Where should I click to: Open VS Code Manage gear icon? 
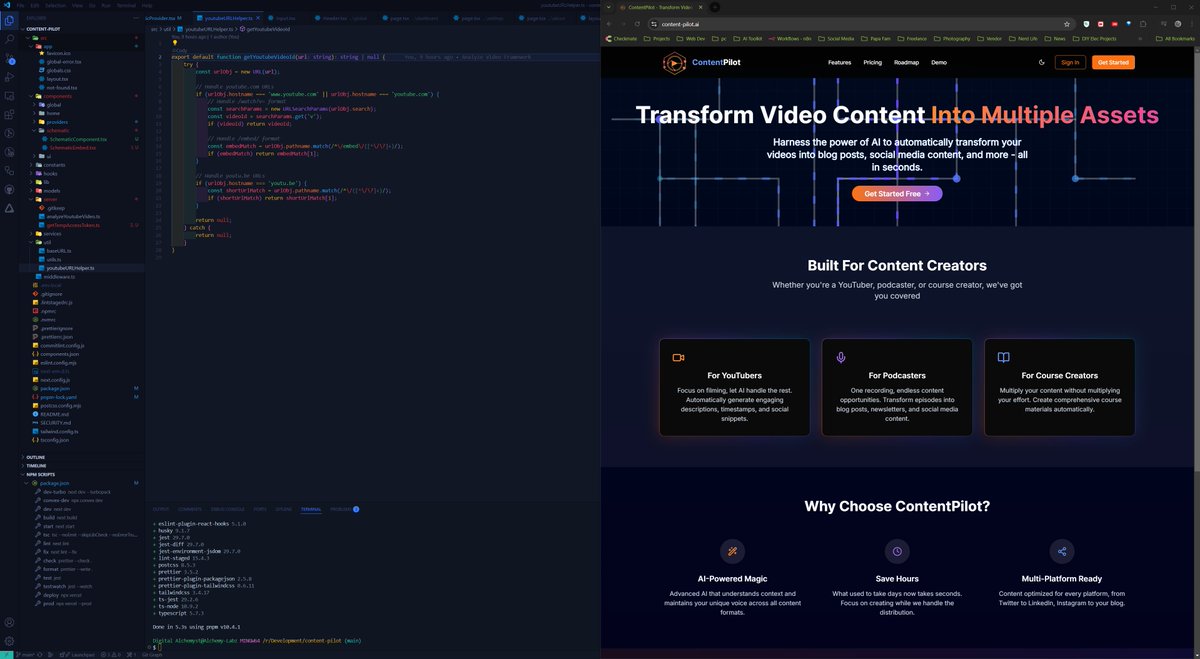pyautogui.click(x=9, y=640)
